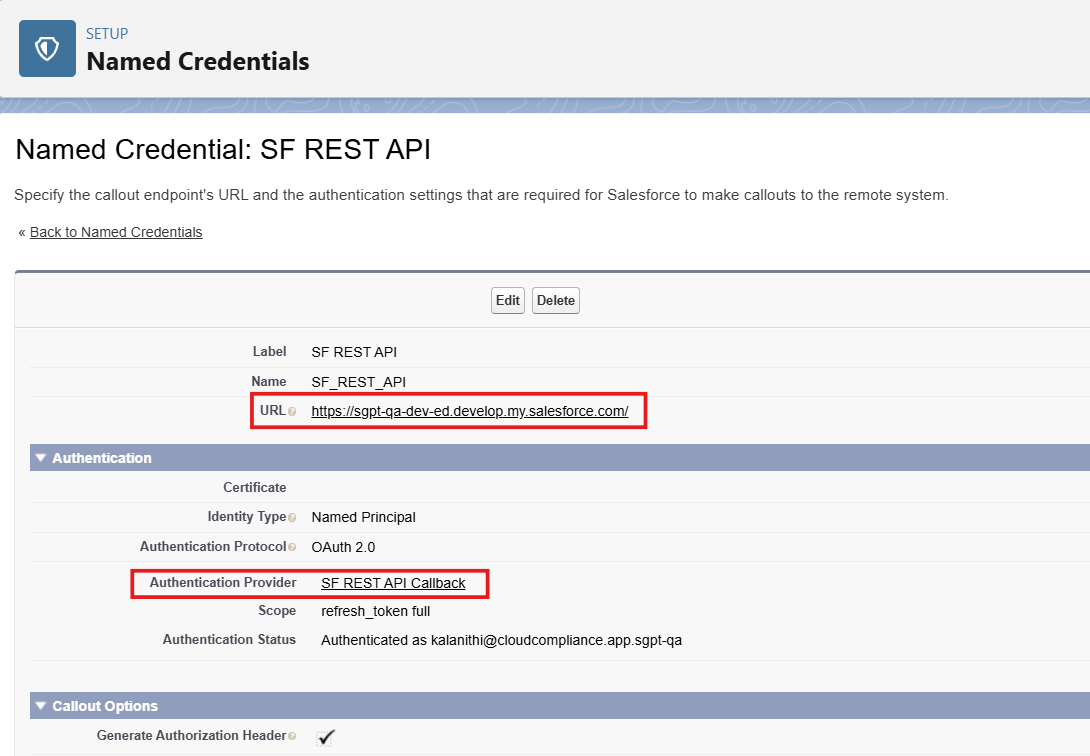Click the Named Credentials shield icon
This screenshot has width=1090, height=756.
(x=47, y=48)
